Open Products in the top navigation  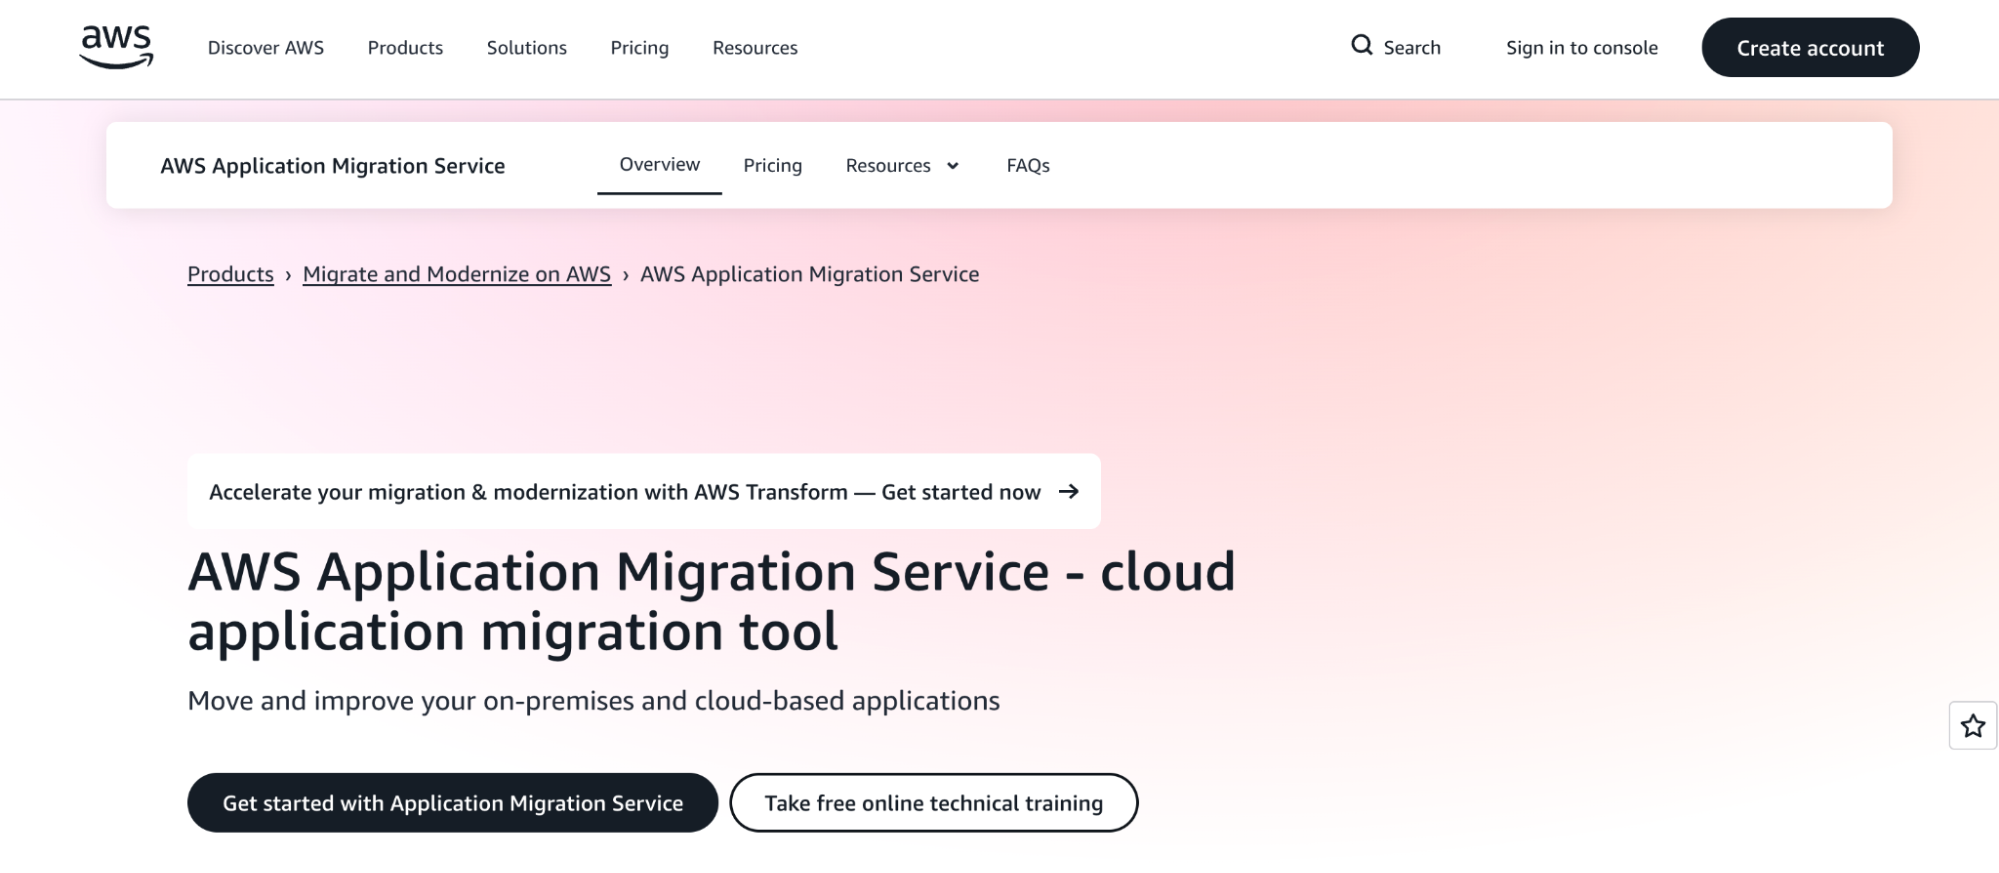(405, 48)
